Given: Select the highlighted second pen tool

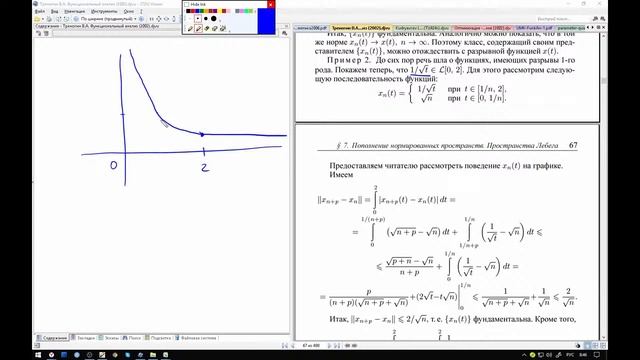Looking at the screenshot, I should 199,29.
